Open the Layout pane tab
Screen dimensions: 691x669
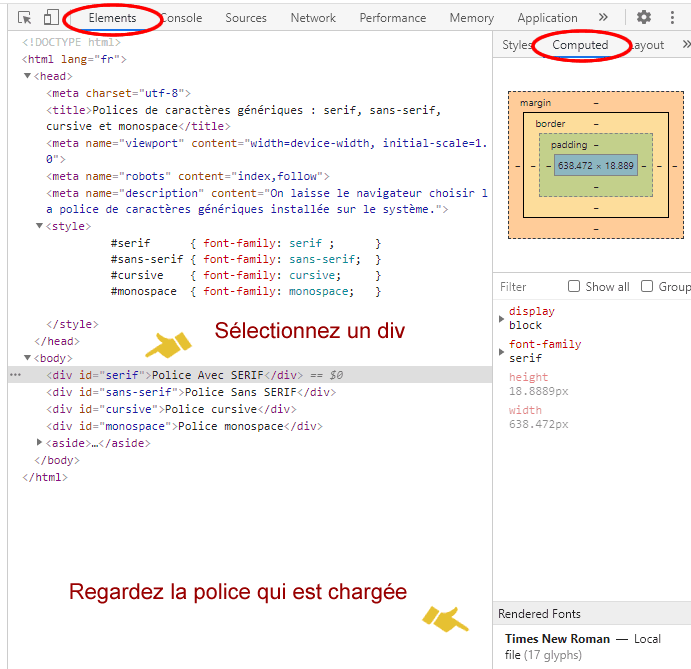click(x=647, y=45)
